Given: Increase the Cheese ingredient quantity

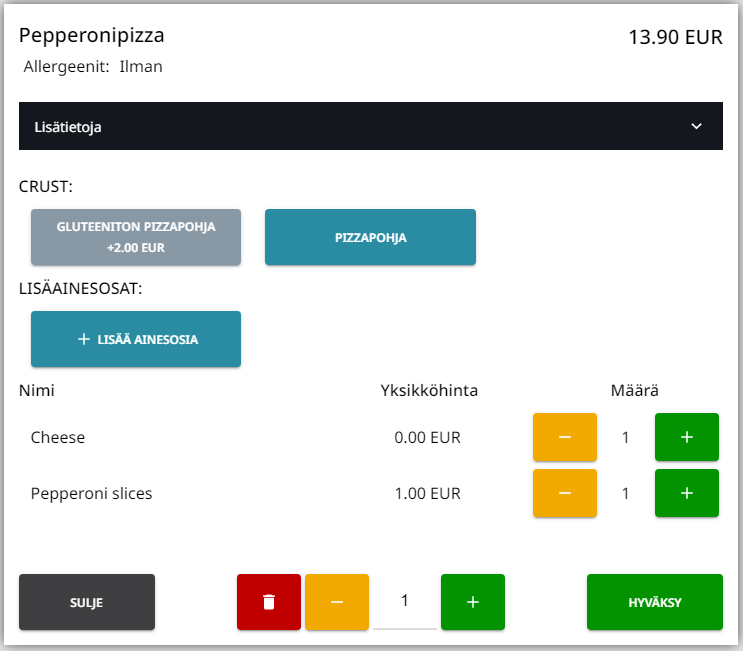Looking at the screenshot, I should click(686, 438).
